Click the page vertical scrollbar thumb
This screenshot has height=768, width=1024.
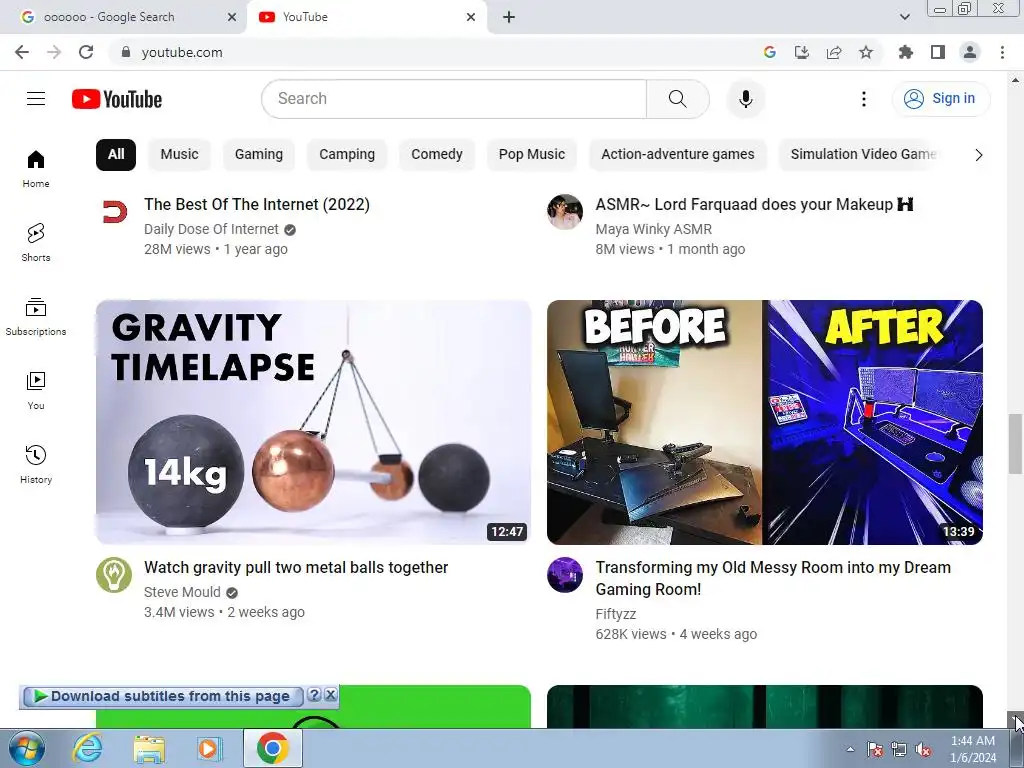tap(1015, 444)
